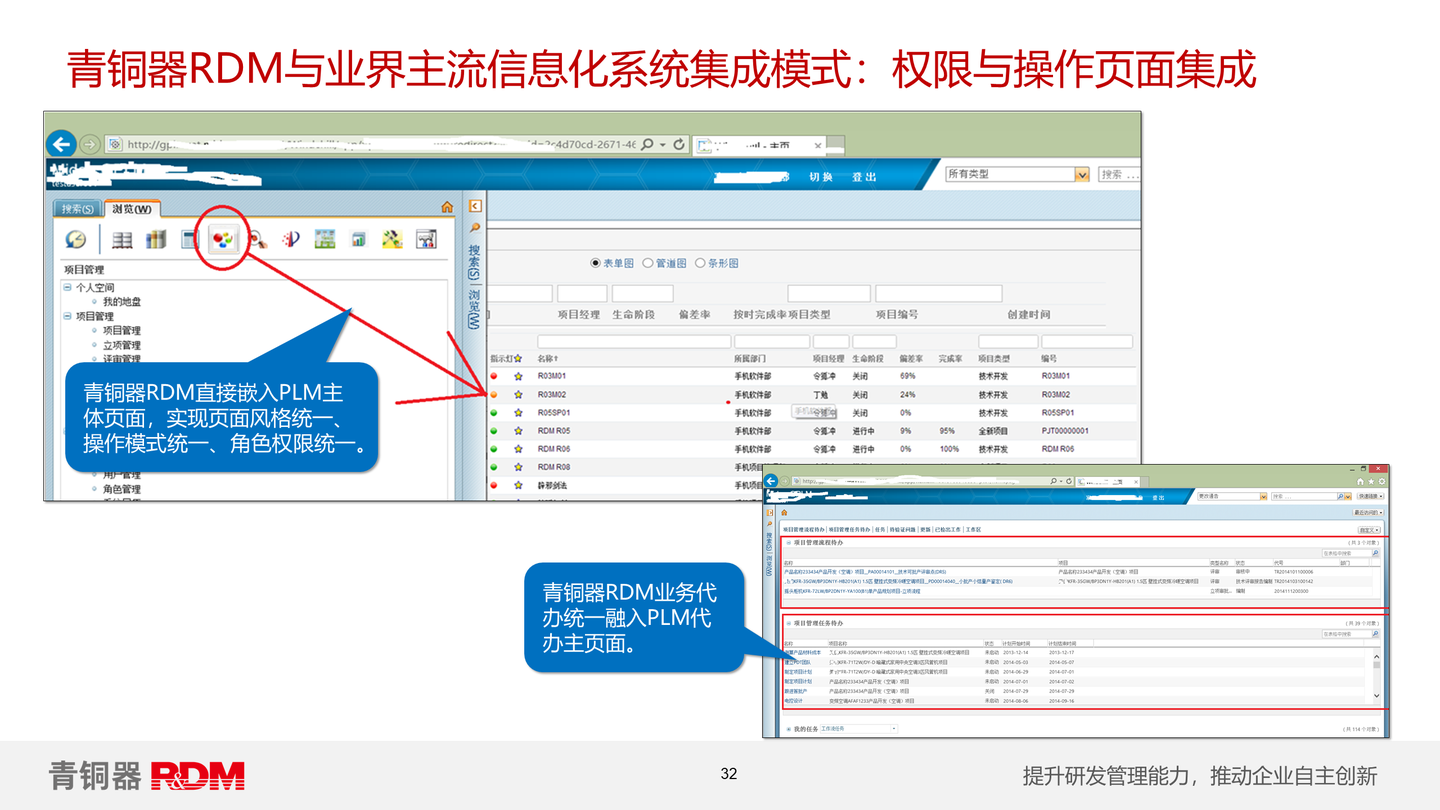Select the circled colorful-balls project module icon
This screenshot has width=1440, height=810.
(x=225, y=238)
